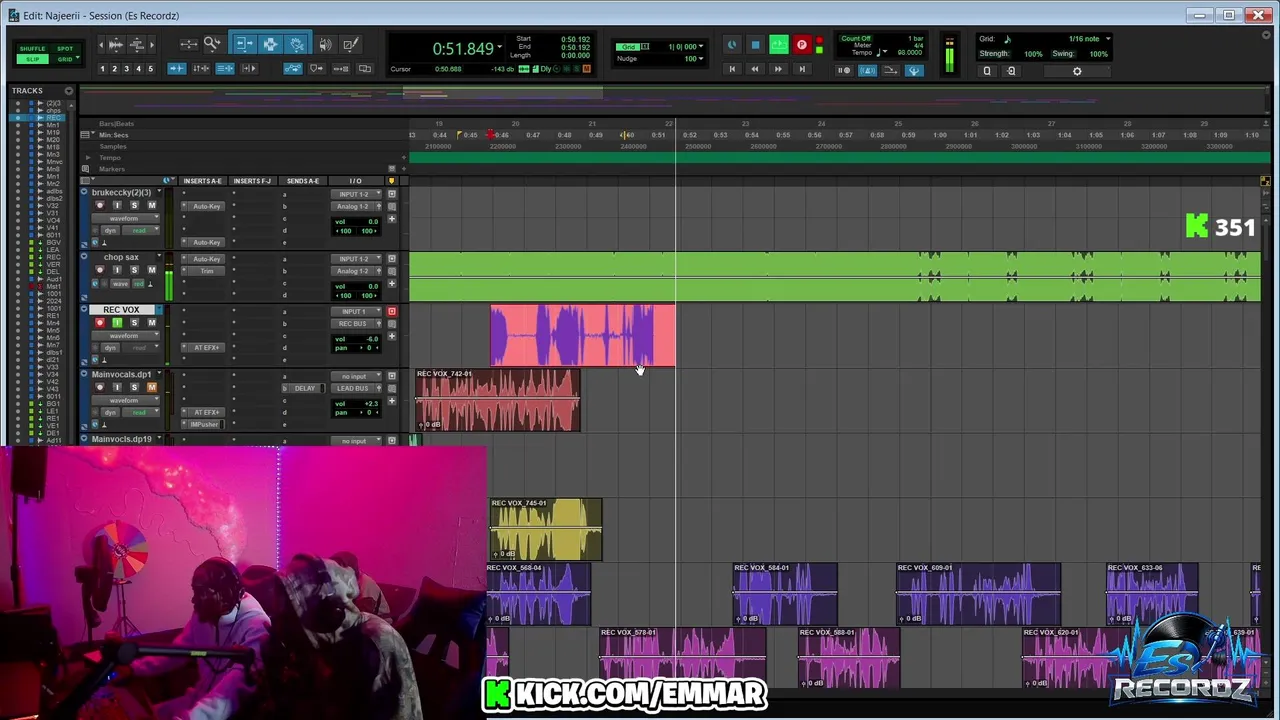Viewport: 1280px width, 720px height.
Task: Open the Grid value dropdown arrow
Action: point(701,46)
